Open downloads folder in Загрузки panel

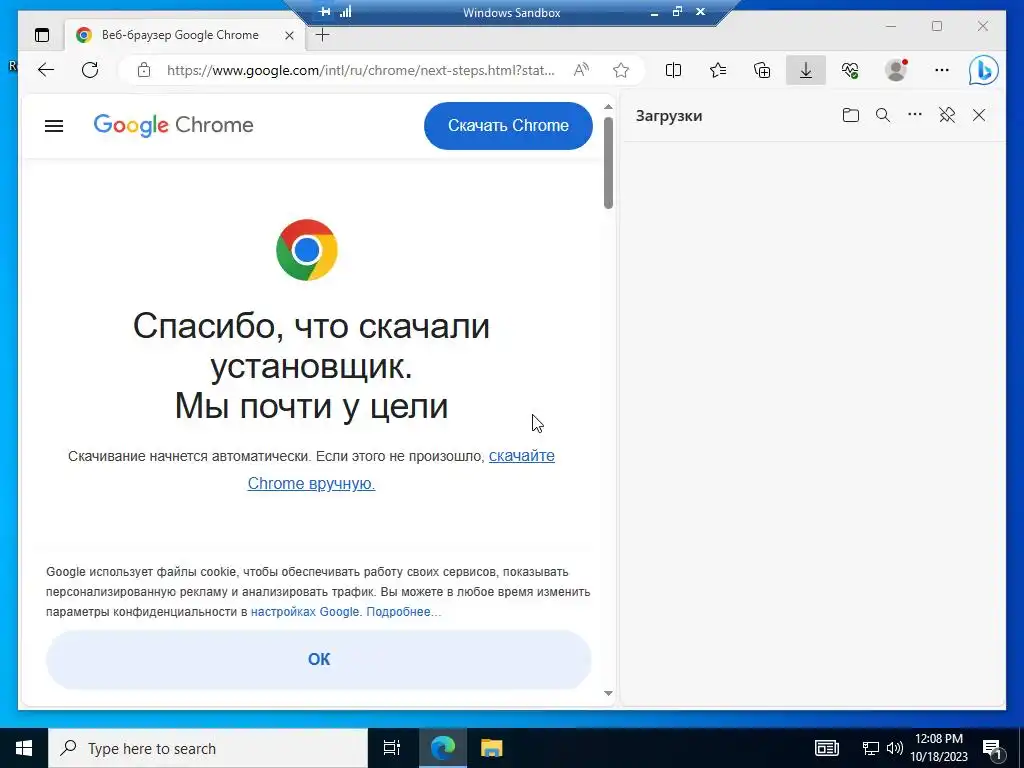(x=850, y=116)
